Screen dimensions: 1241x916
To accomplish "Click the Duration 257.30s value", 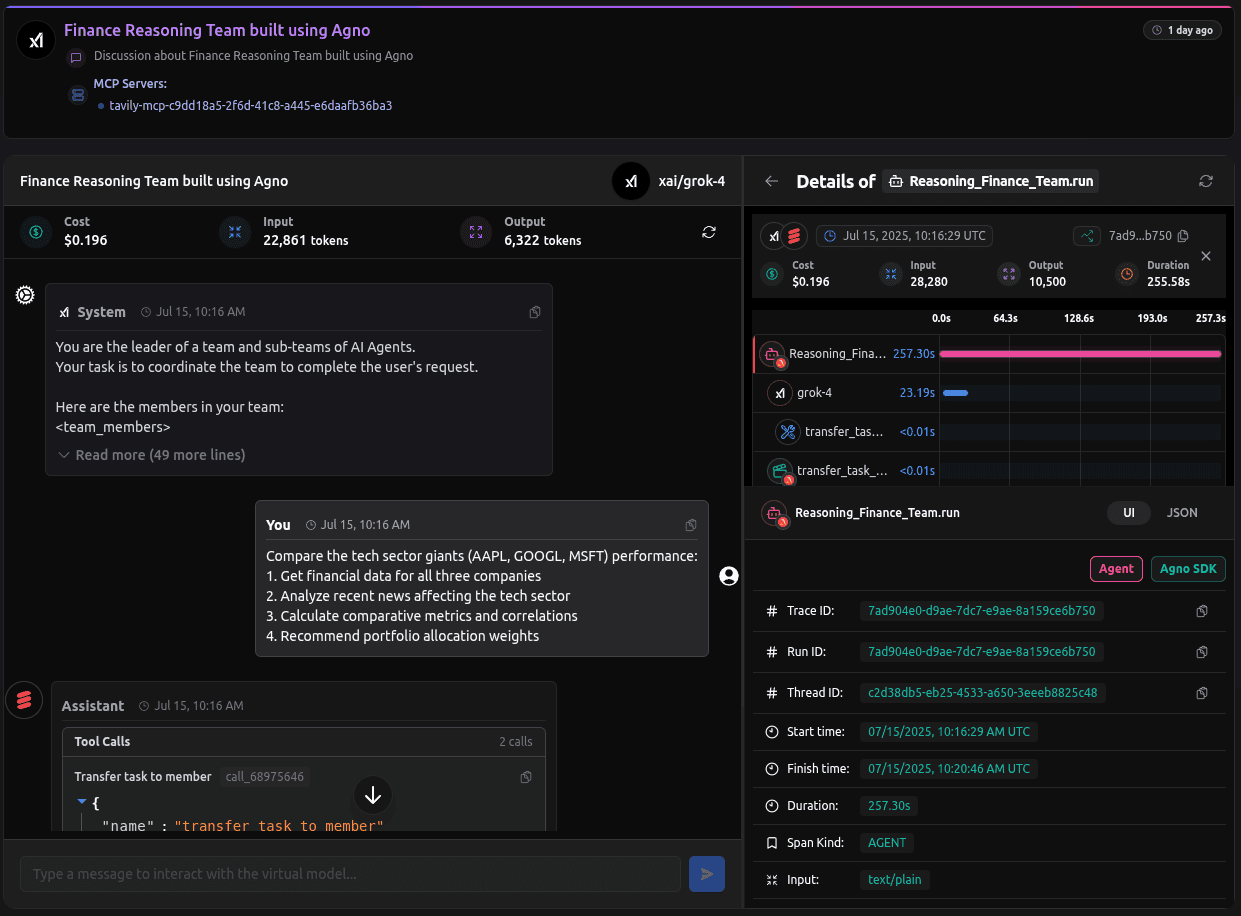I will point(890,806).
